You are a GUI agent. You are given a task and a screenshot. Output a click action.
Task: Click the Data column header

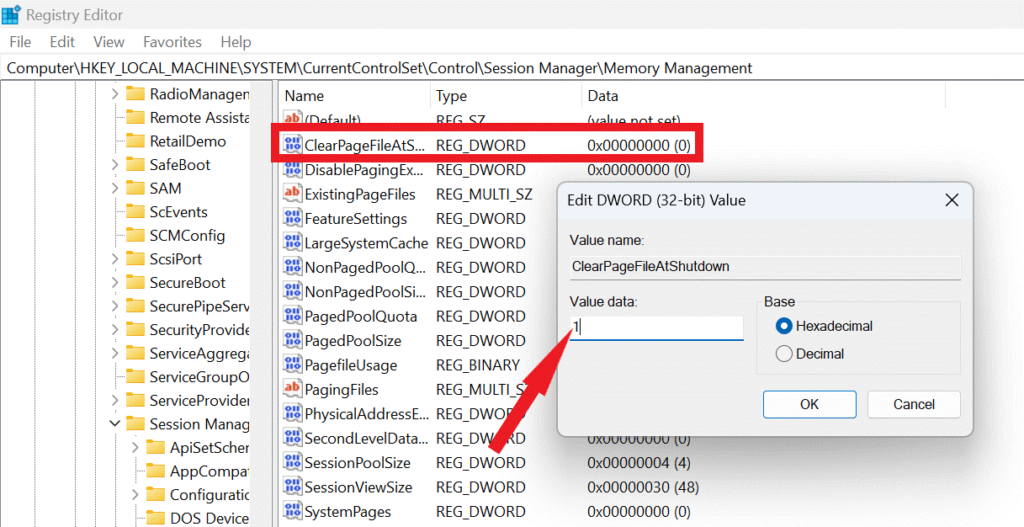603,96
